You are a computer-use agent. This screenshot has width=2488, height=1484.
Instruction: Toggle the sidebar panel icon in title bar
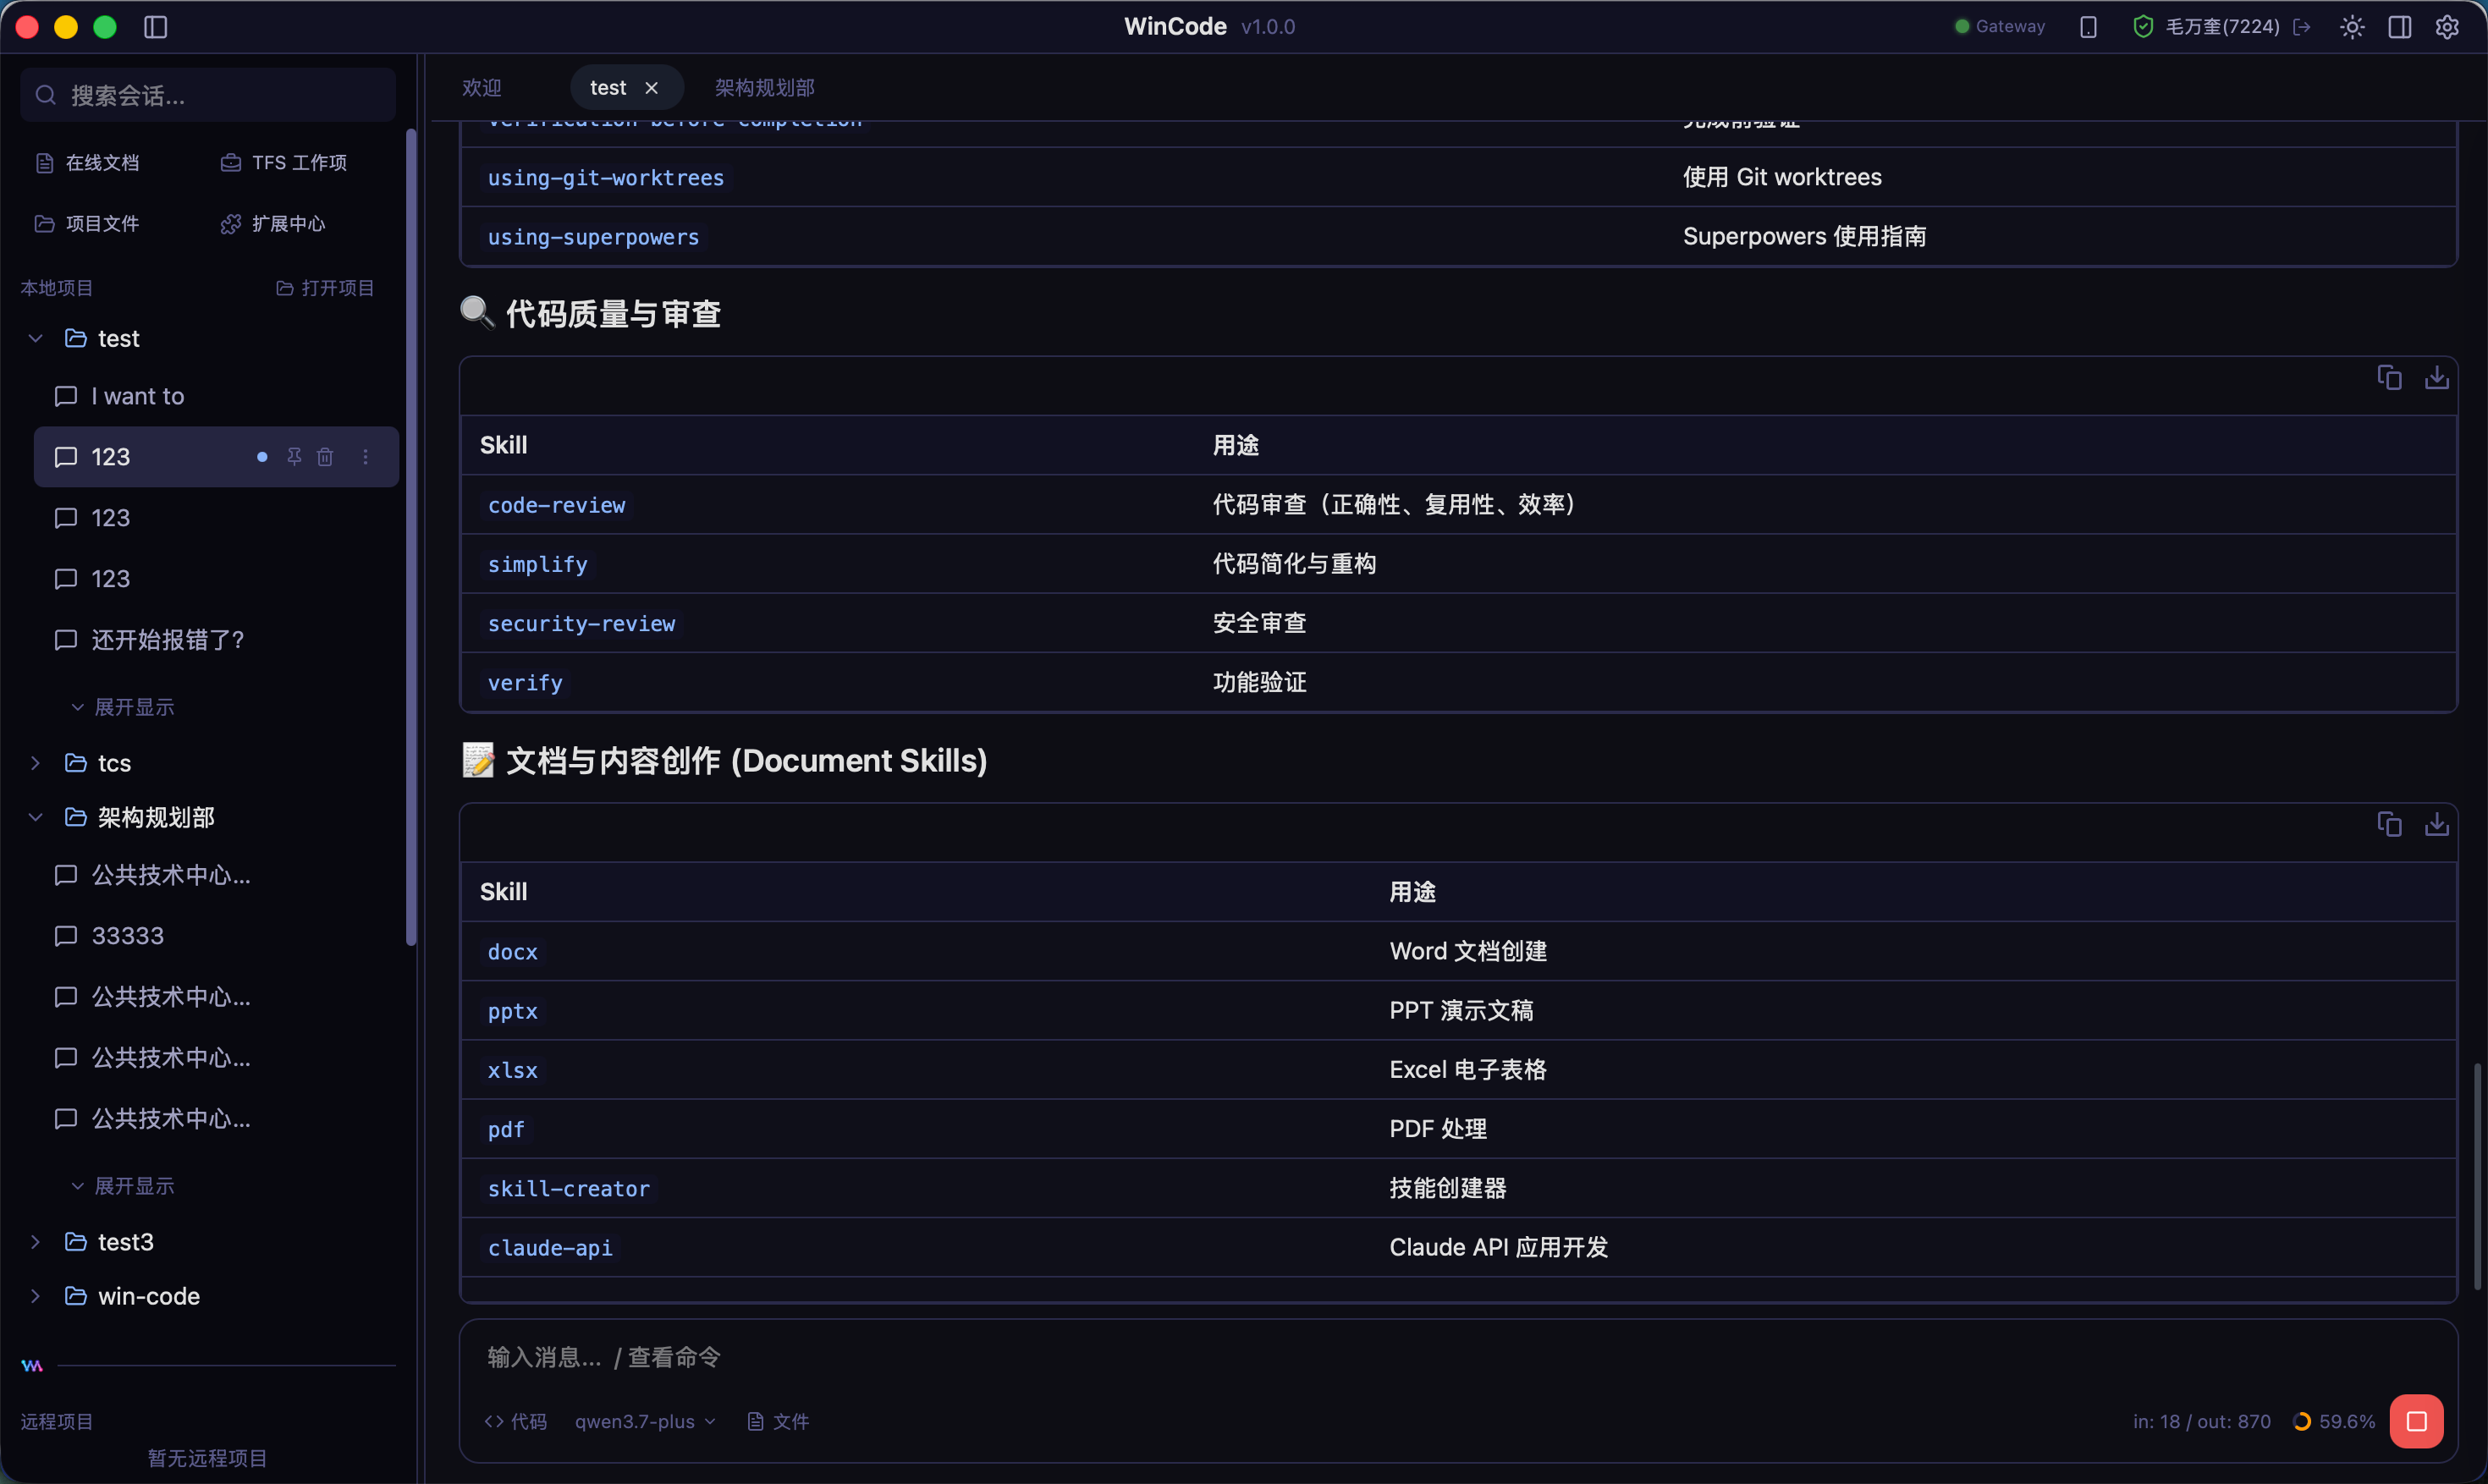point(156,27)
